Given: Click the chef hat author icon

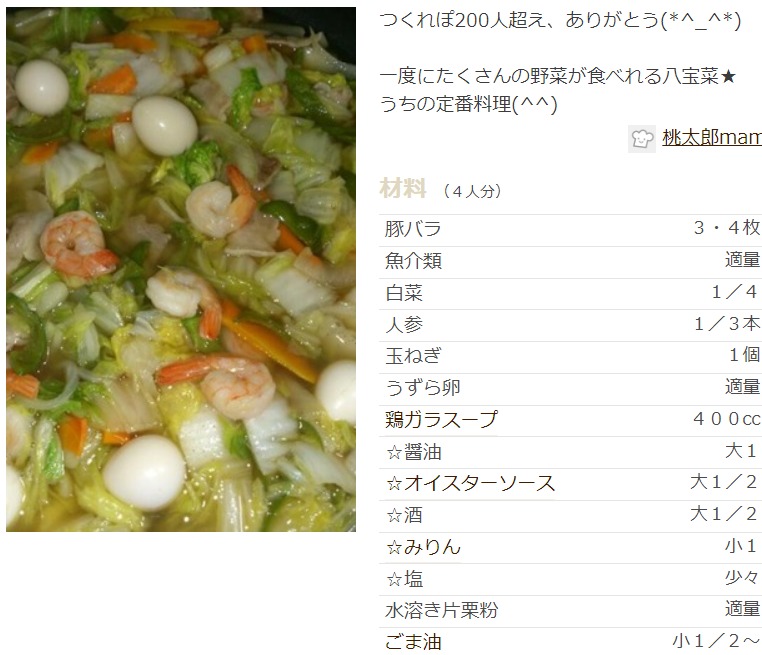Looking at the screenshot, I should [x=641, y=139].
